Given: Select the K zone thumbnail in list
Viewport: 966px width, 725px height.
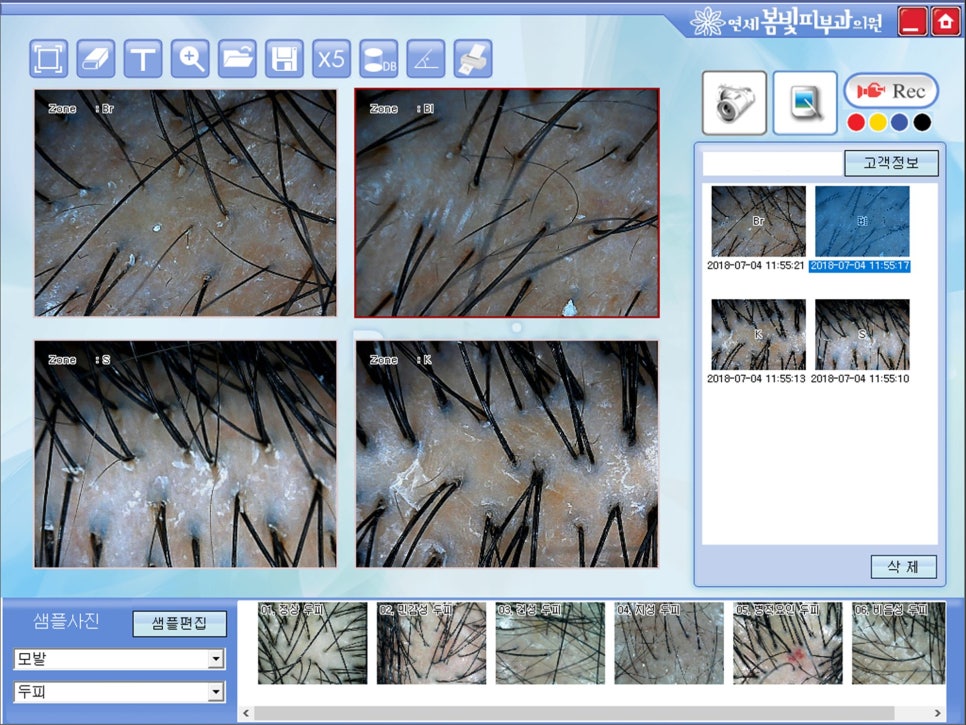Looking at the screenshot, I should point(758,335).
